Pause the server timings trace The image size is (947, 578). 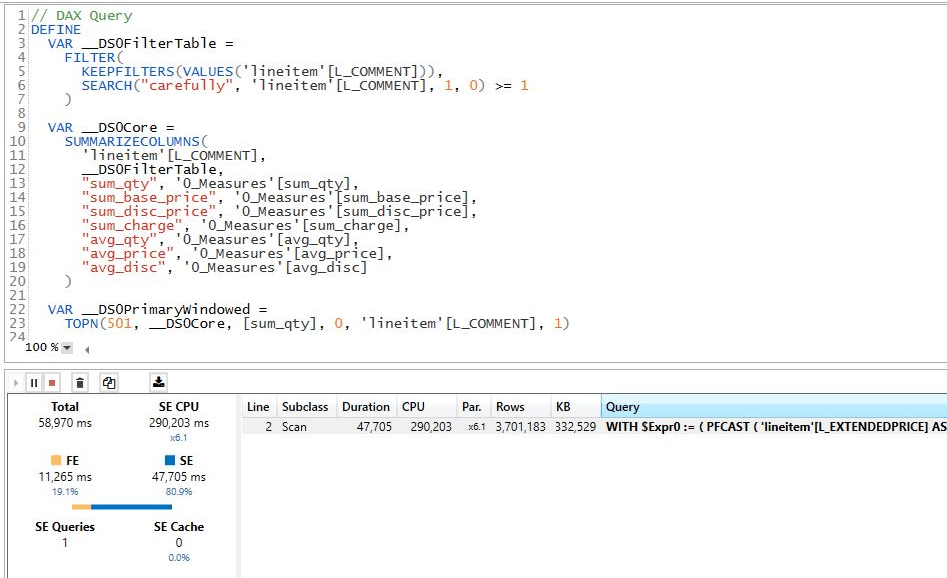pyautogui.click(x=33, y=382)
